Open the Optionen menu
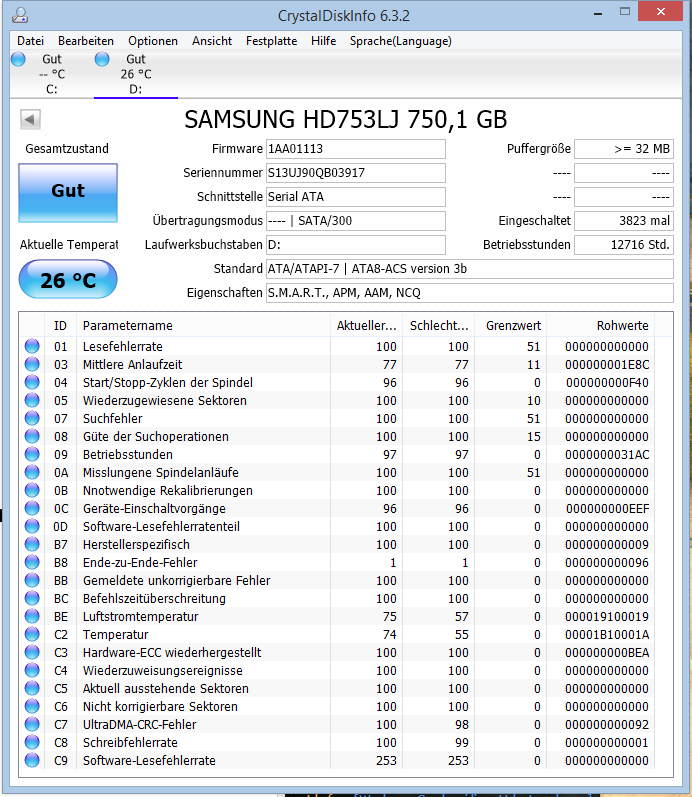Viewport: 692px width, 797px height. (153, 41)
